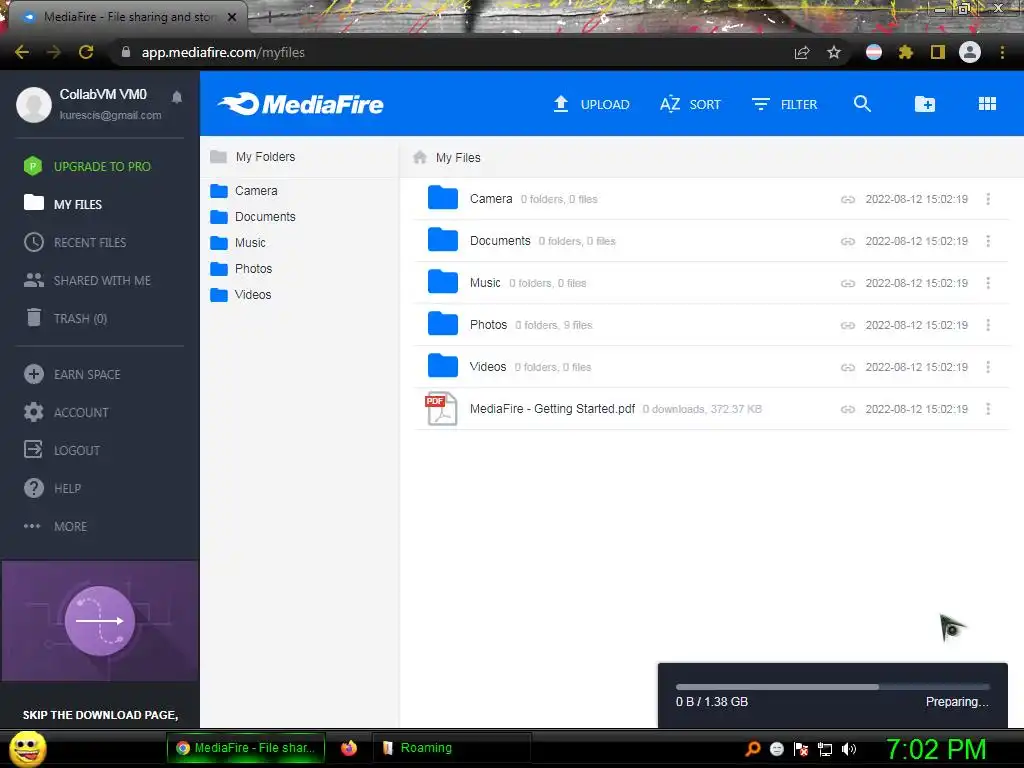1024x768 pixels.
Task: Click the Videos folder icon in file list
Action: 442,365
